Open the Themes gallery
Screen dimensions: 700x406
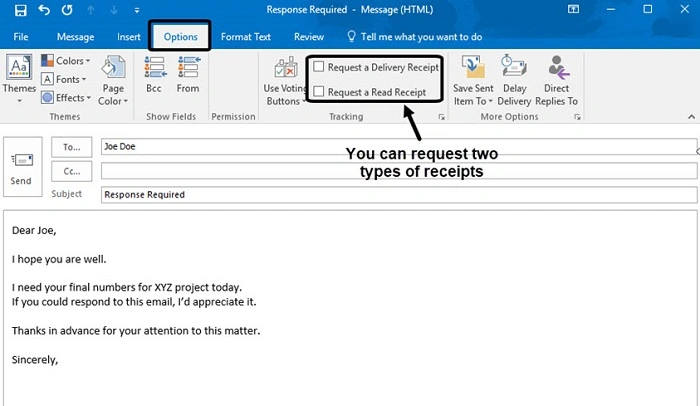[19, 79]
